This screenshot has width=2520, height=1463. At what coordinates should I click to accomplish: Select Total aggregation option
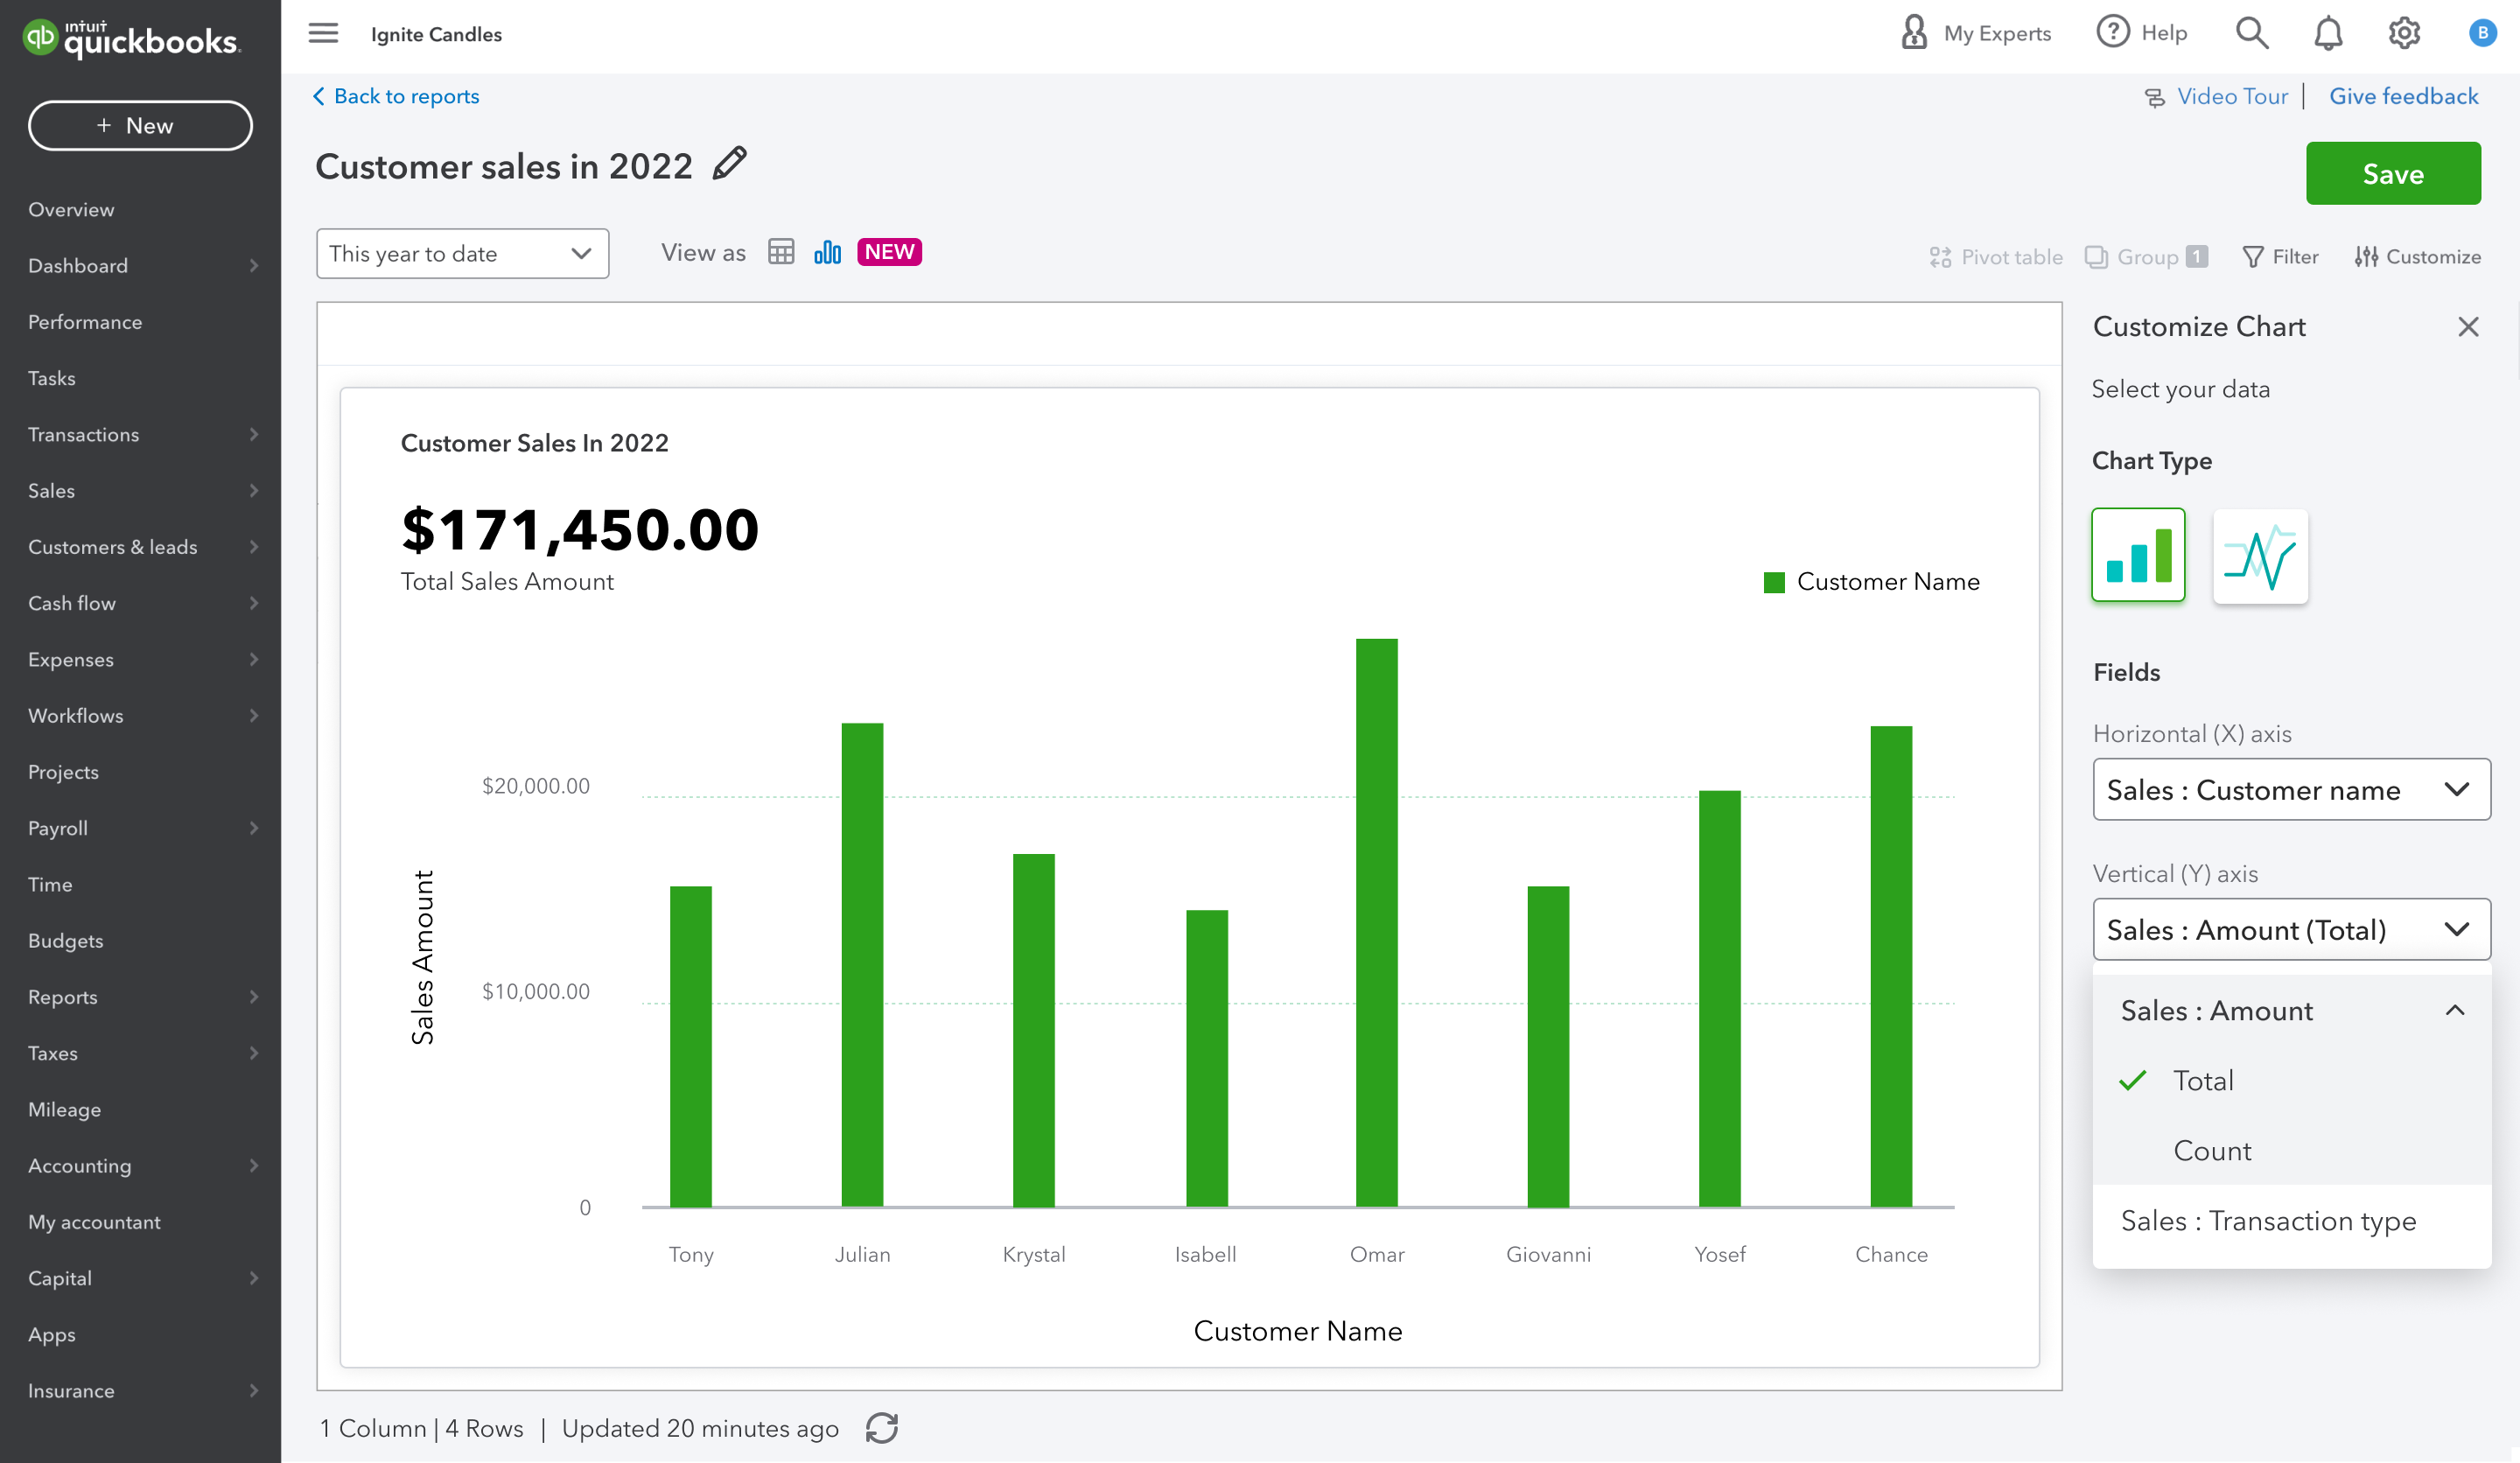tap(2291, 1081)
